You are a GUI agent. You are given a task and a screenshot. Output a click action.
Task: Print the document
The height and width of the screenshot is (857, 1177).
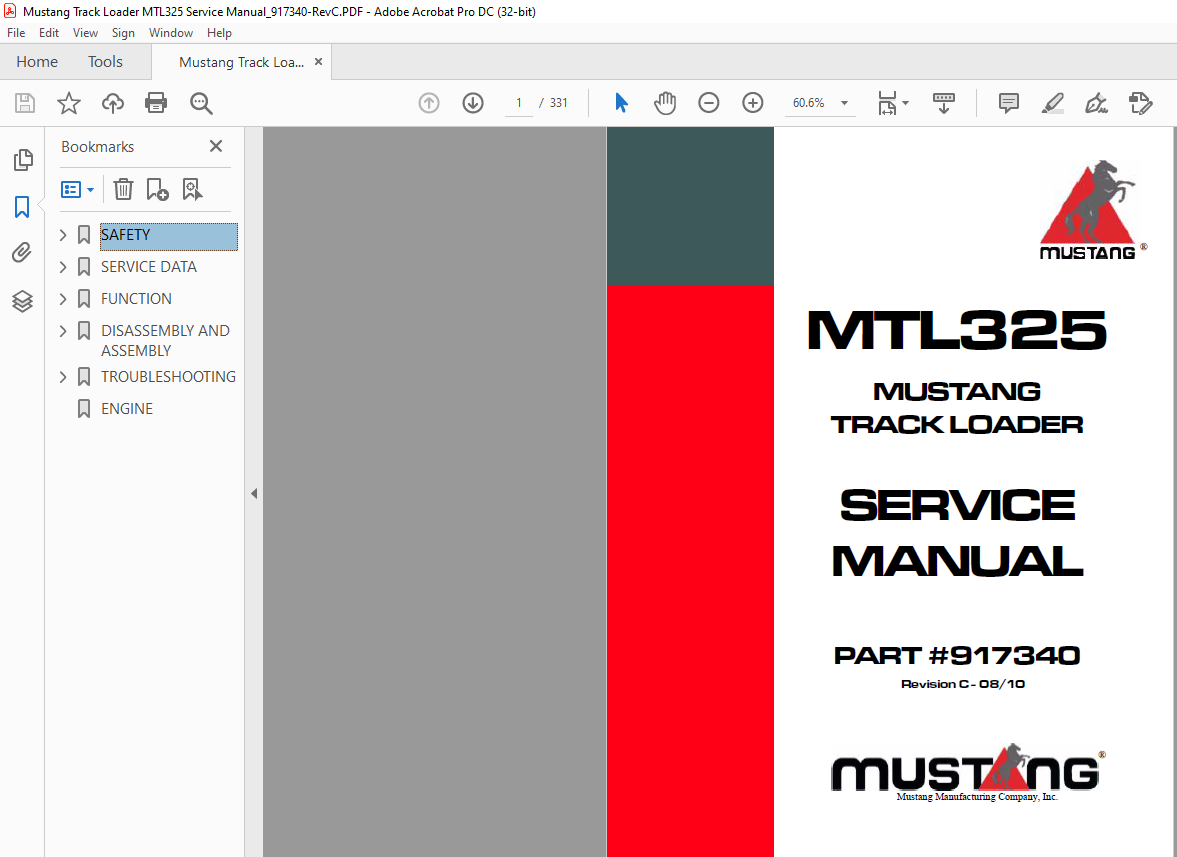coord(156,103)
